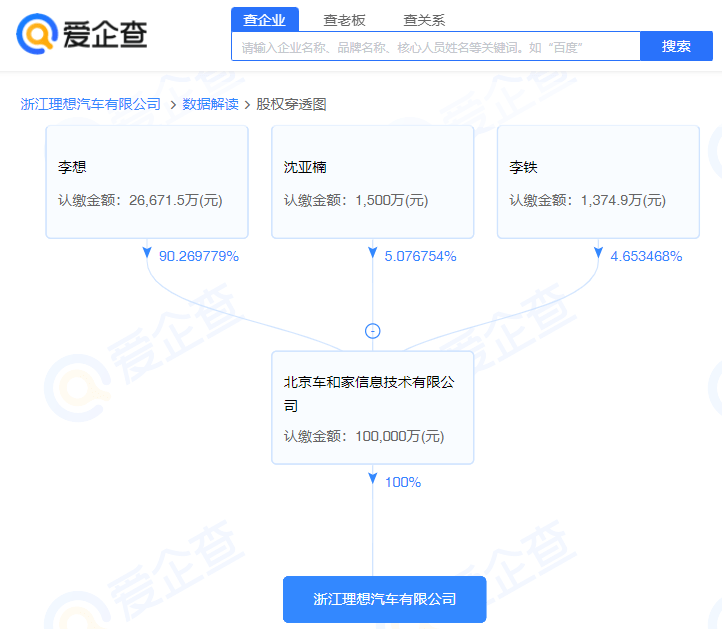Click the 5.076754% share label
The image size is (722, 629).
pos(420,256)
